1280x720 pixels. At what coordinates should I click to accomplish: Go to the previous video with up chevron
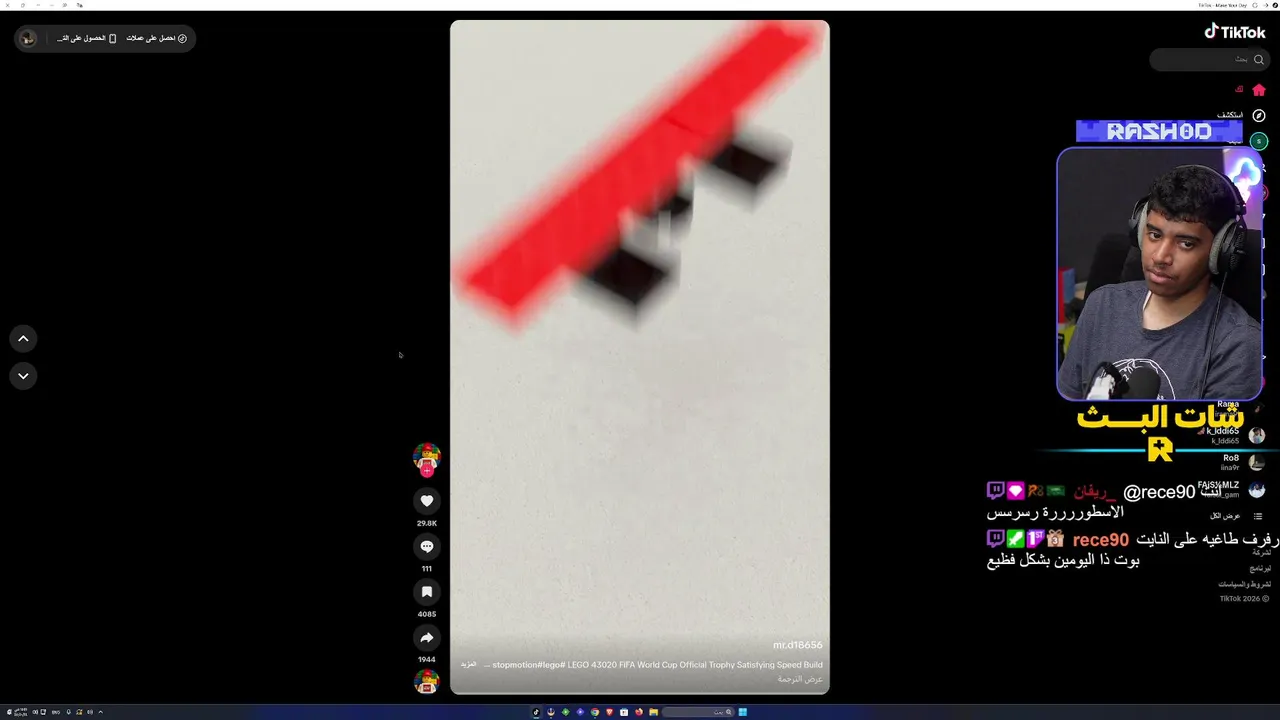23,339
